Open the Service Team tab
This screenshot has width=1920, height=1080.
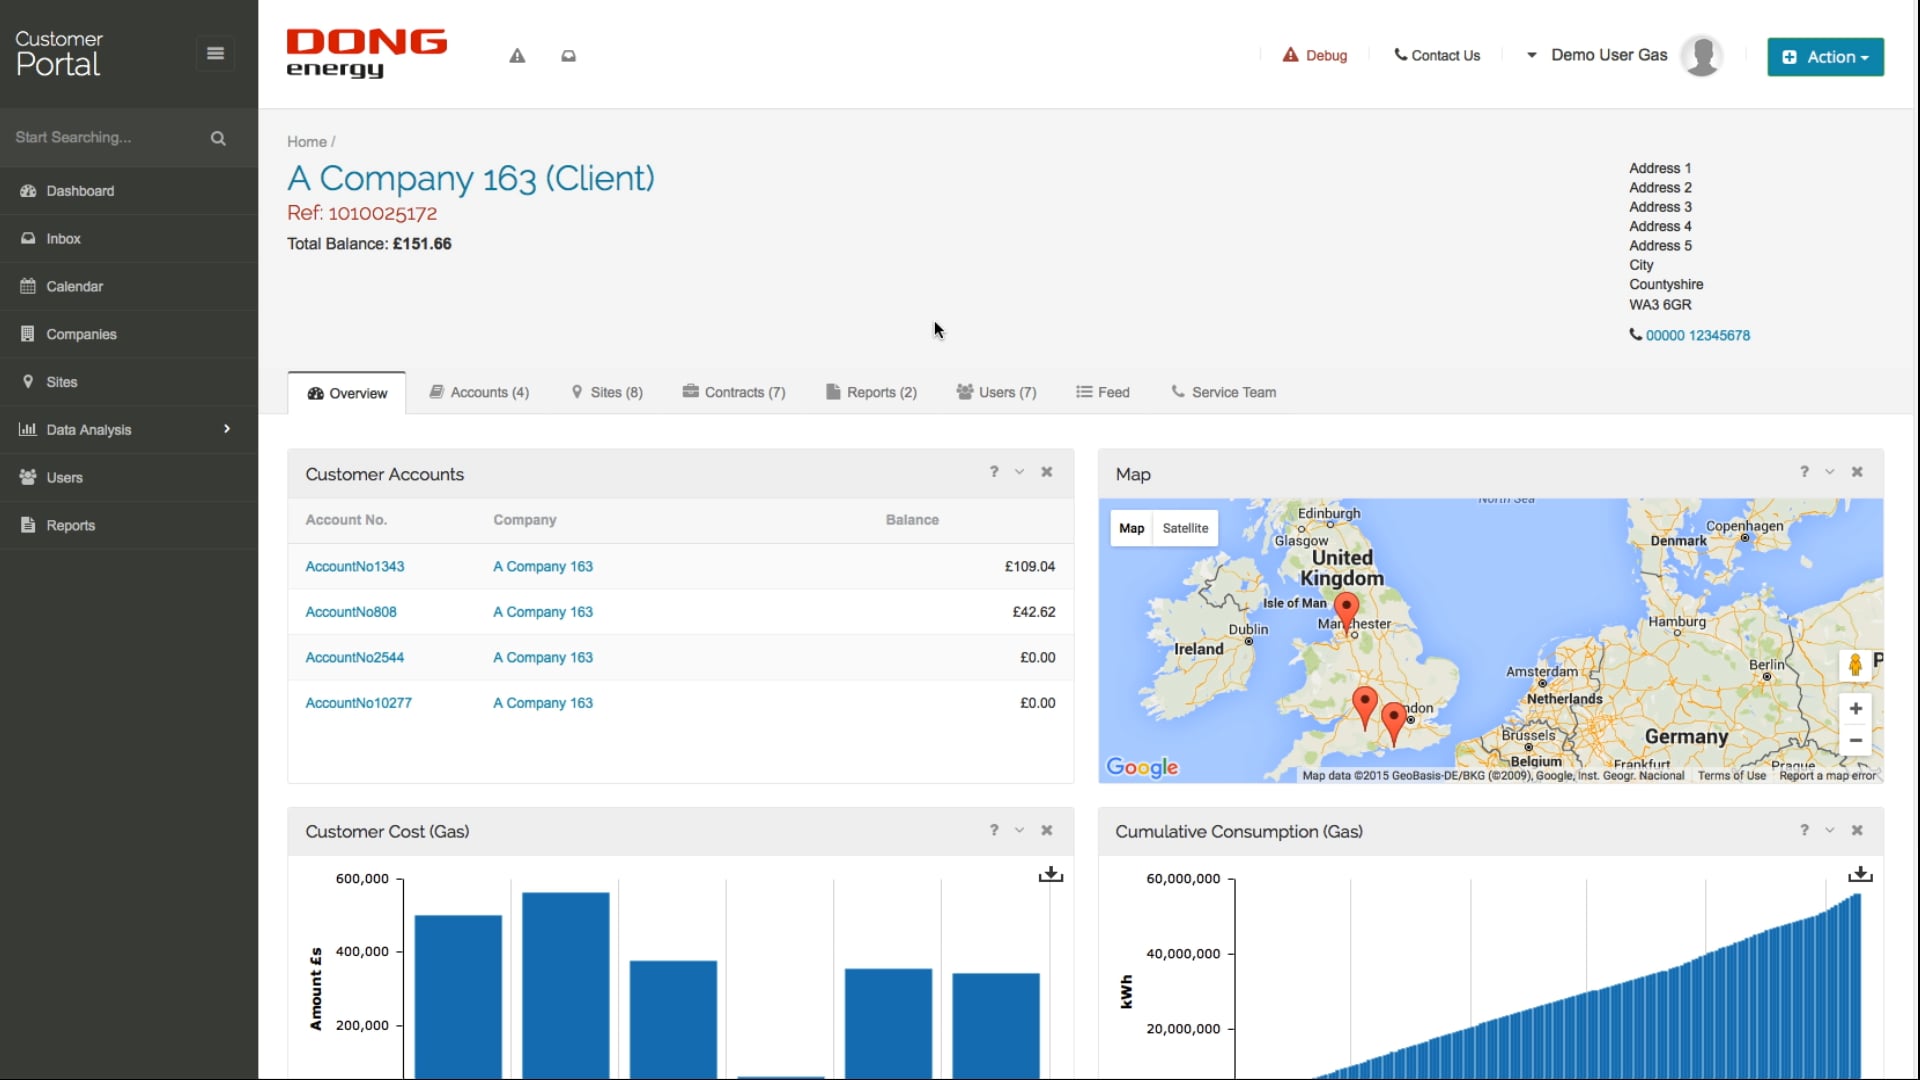point(1224,392)
